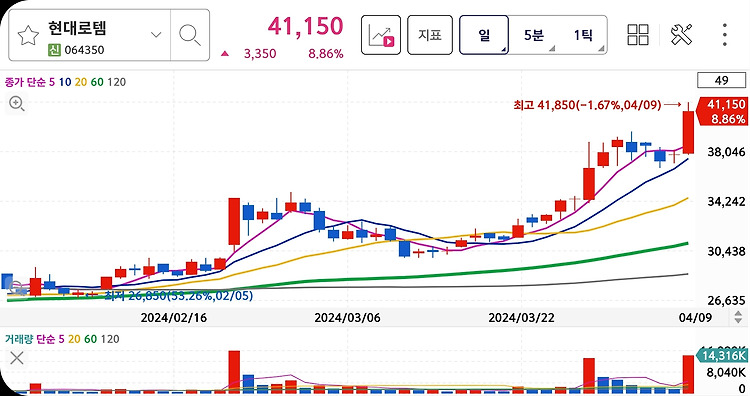Open the multi-chart grid layout icon
The width and height of the screenshot is (750, 396).
tap(638, 35)
